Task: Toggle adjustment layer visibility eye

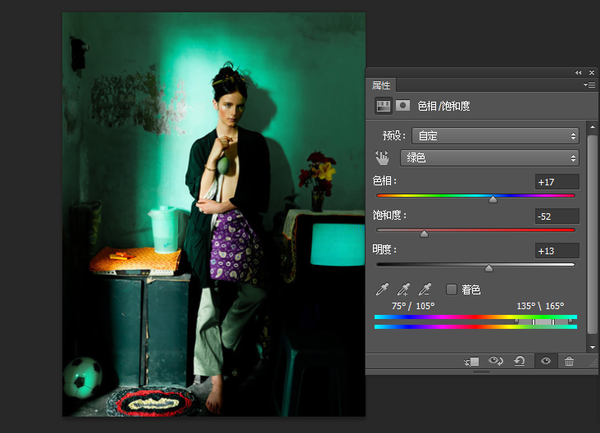Action: pos(546,361)
